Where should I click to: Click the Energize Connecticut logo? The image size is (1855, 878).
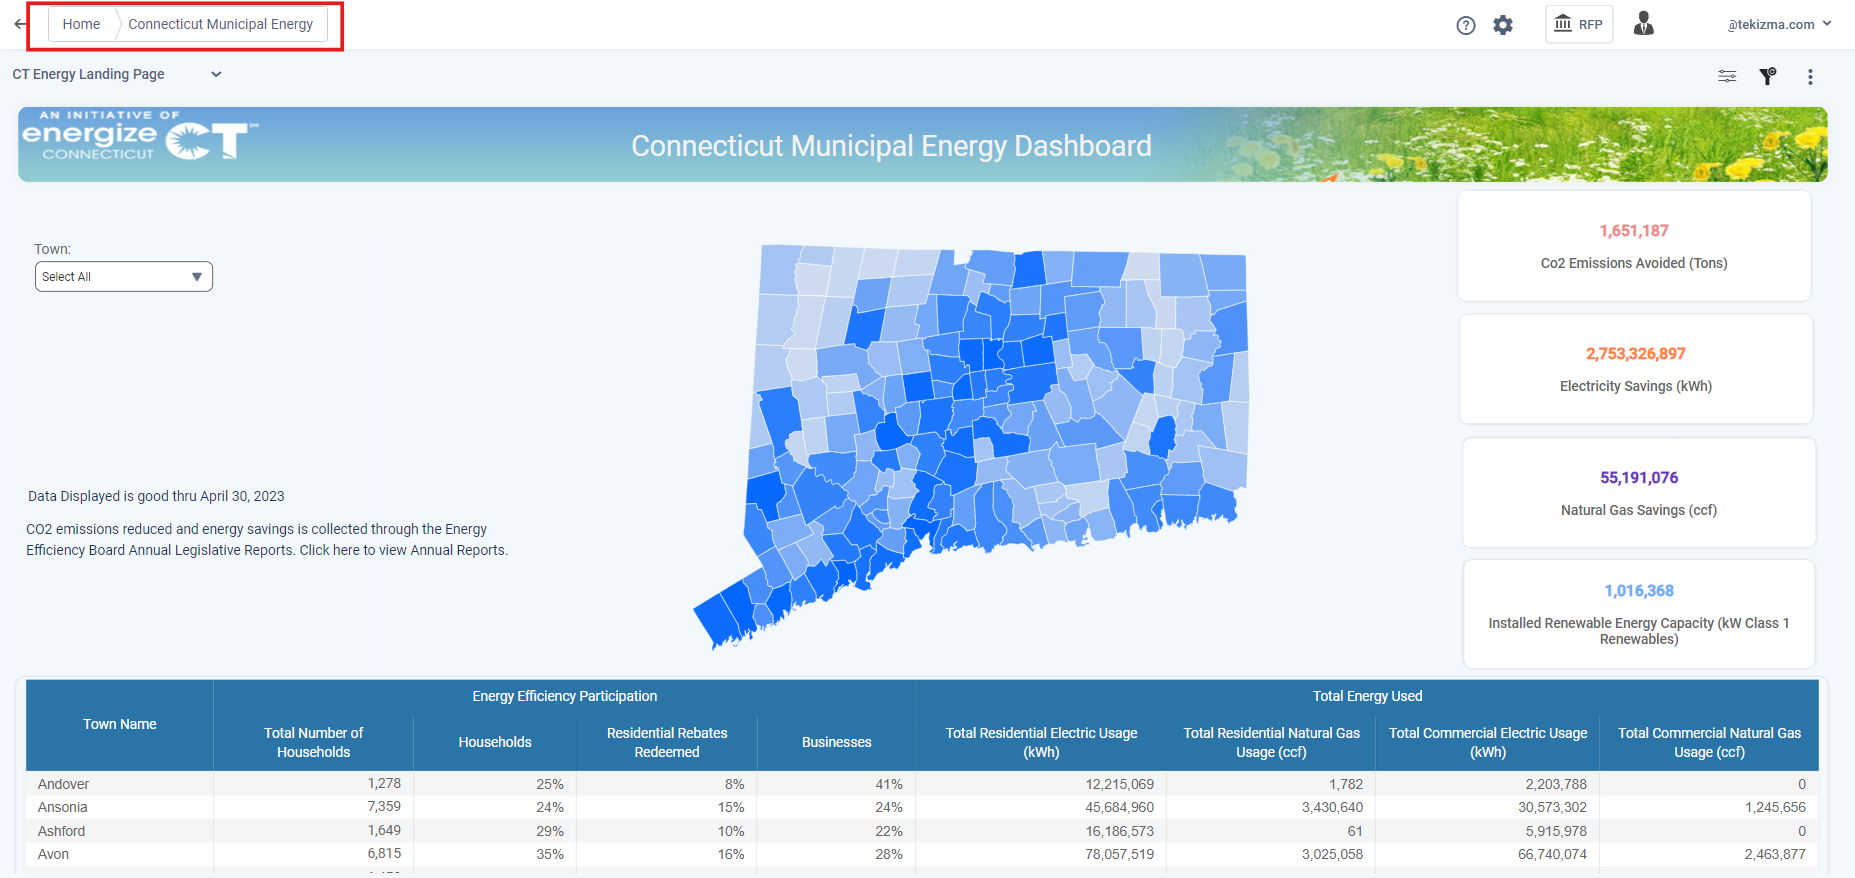point(139,136)
